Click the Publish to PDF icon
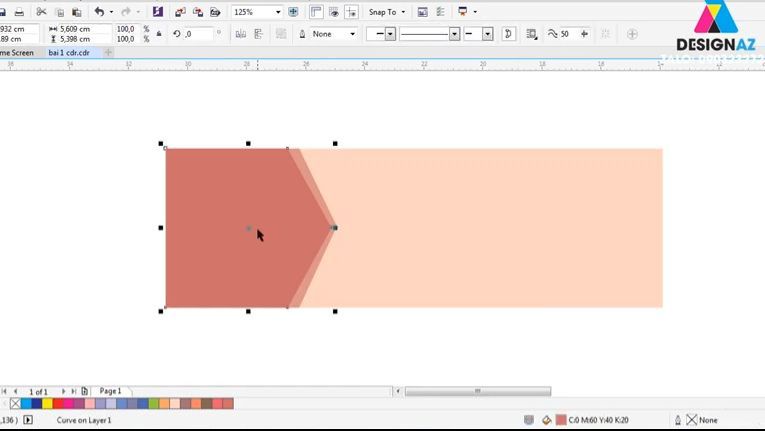The image size is (765, 431). 215,12
